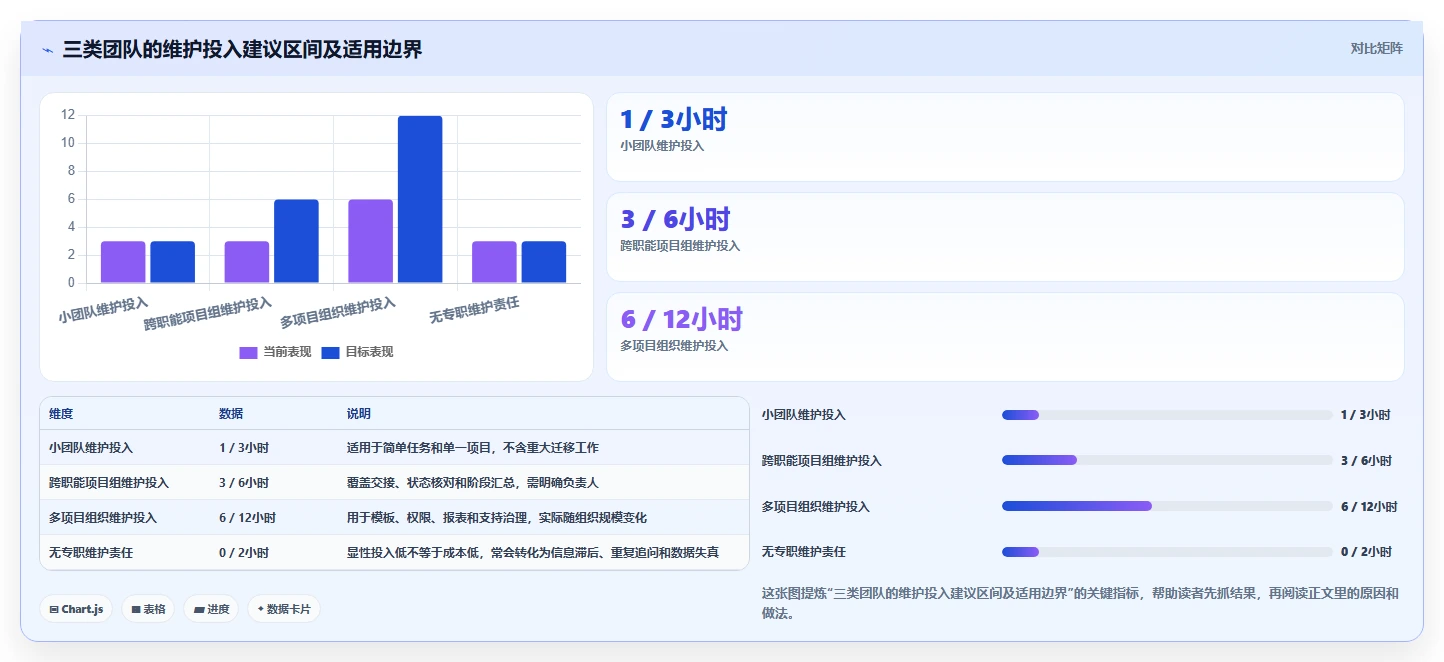Click the 6 / 12小时 data card

coord(1005,337)
